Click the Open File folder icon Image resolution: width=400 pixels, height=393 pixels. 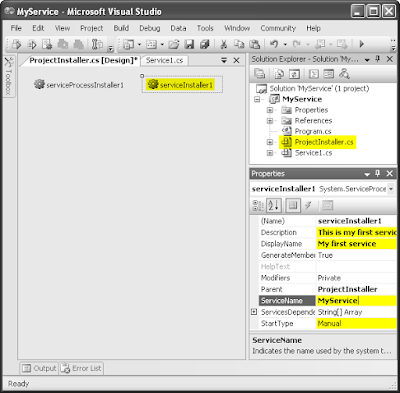[174, 44]
